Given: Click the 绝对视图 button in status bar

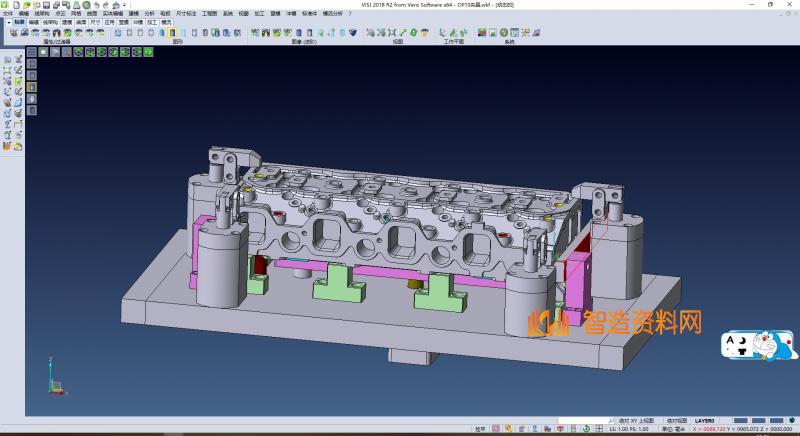Looking at the screenshot, I should tap(677, 421).
